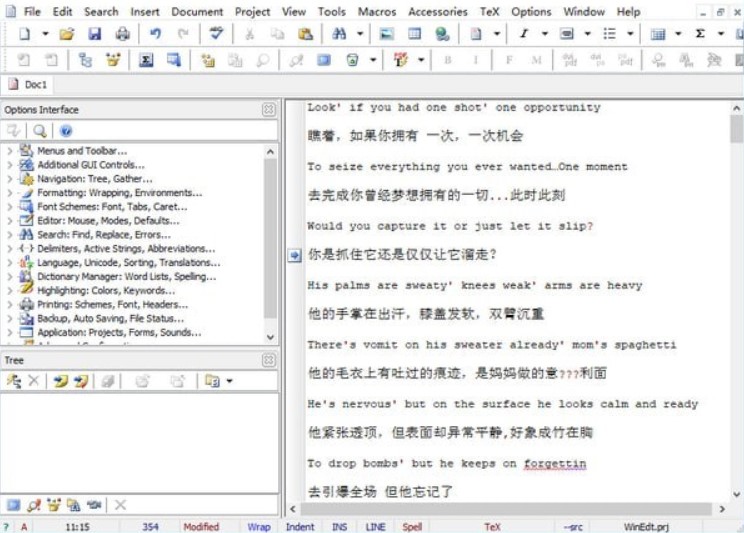Click the Redo arrow icon

(183, 33)
